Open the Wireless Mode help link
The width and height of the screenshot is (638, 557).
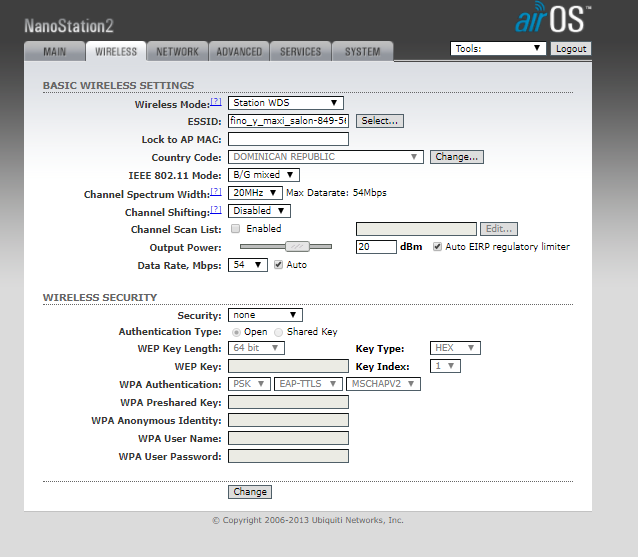pyautogui.click(x=216, y=101)
